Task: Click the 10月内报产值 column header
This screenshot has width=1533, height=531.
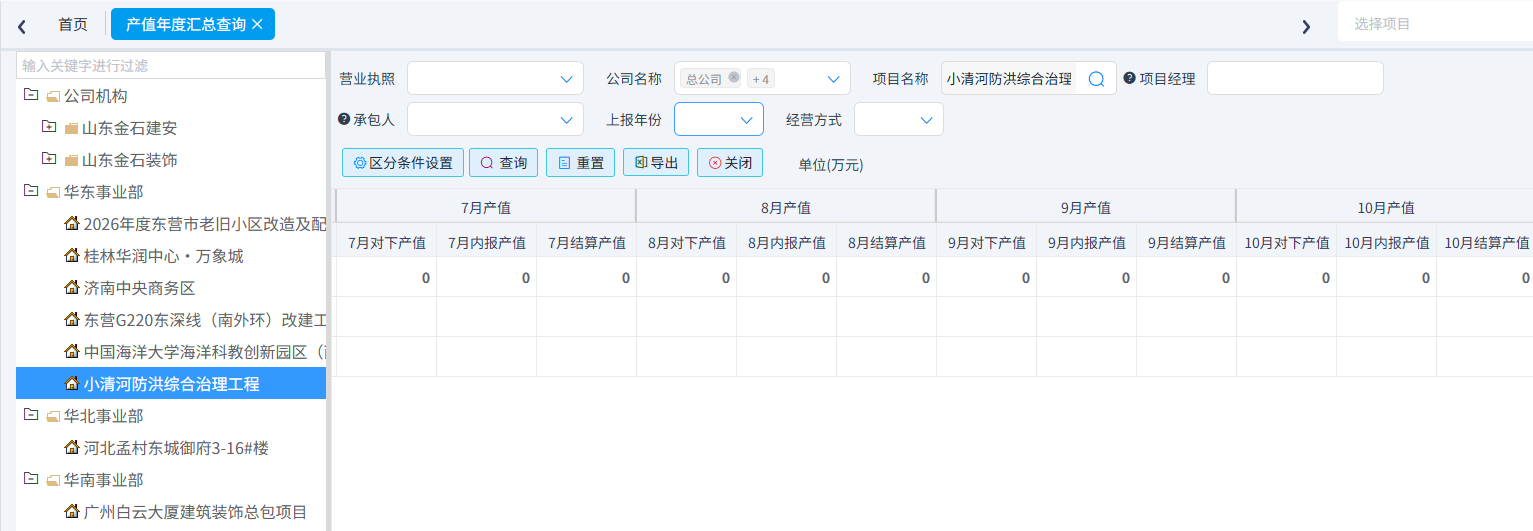Action: coord(1386,242)
